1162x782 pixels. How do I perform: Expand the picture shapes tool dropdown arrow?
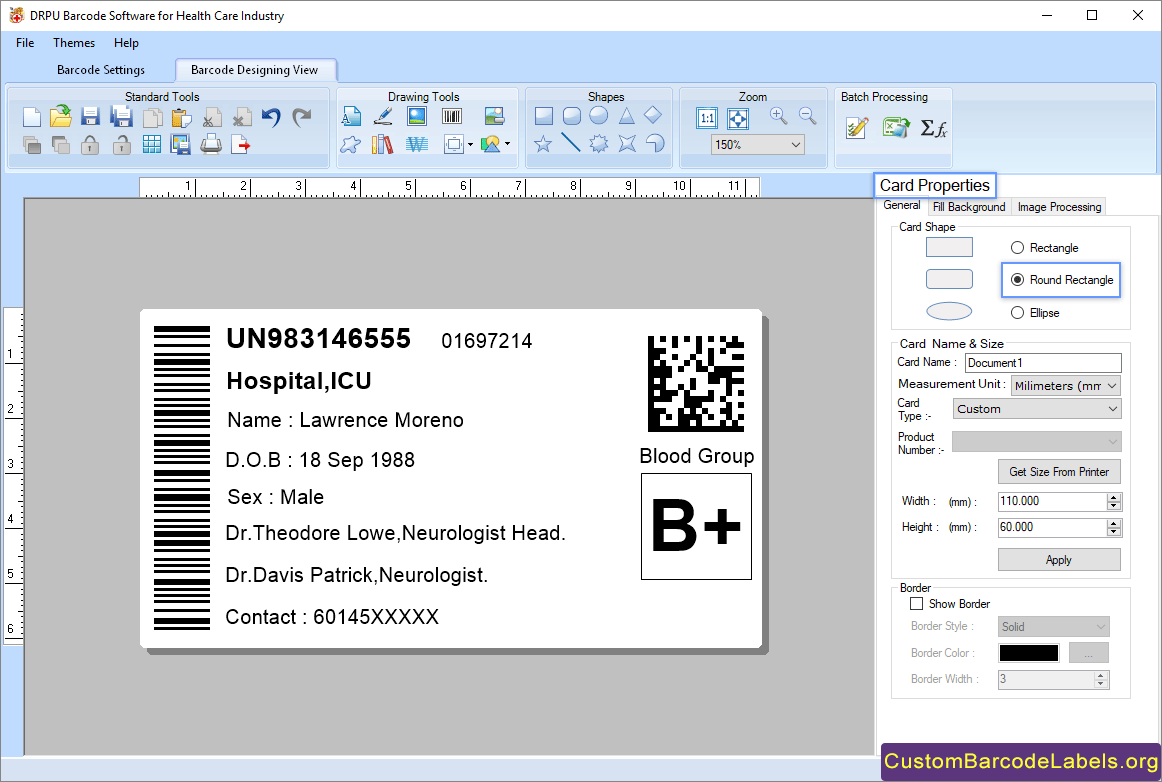[507, 144]
